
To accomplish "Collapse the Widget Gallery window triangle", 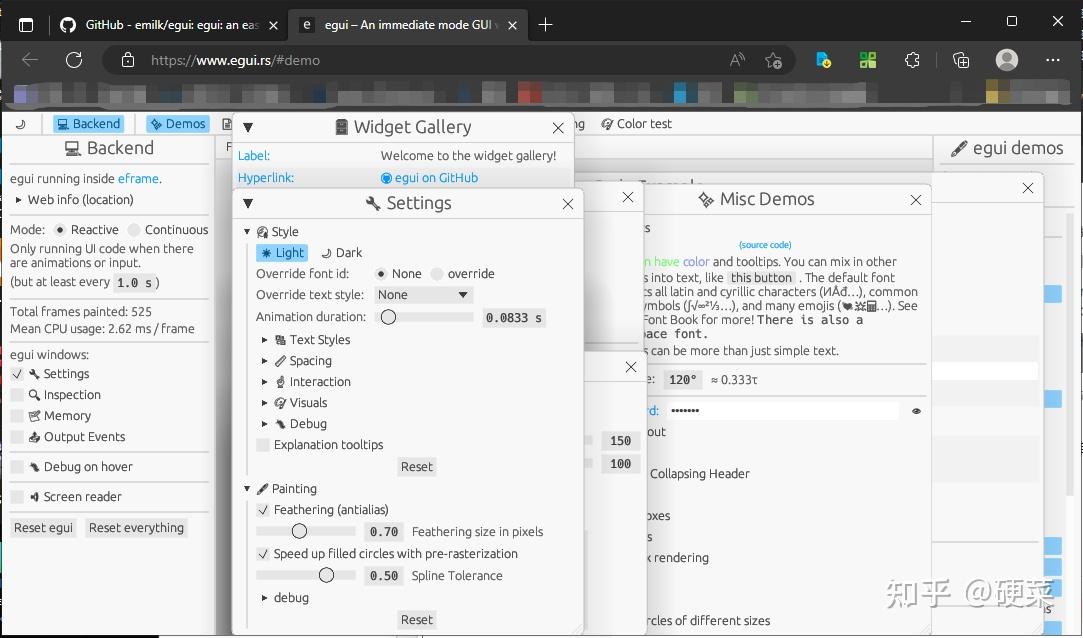I will tap(248, 127).
